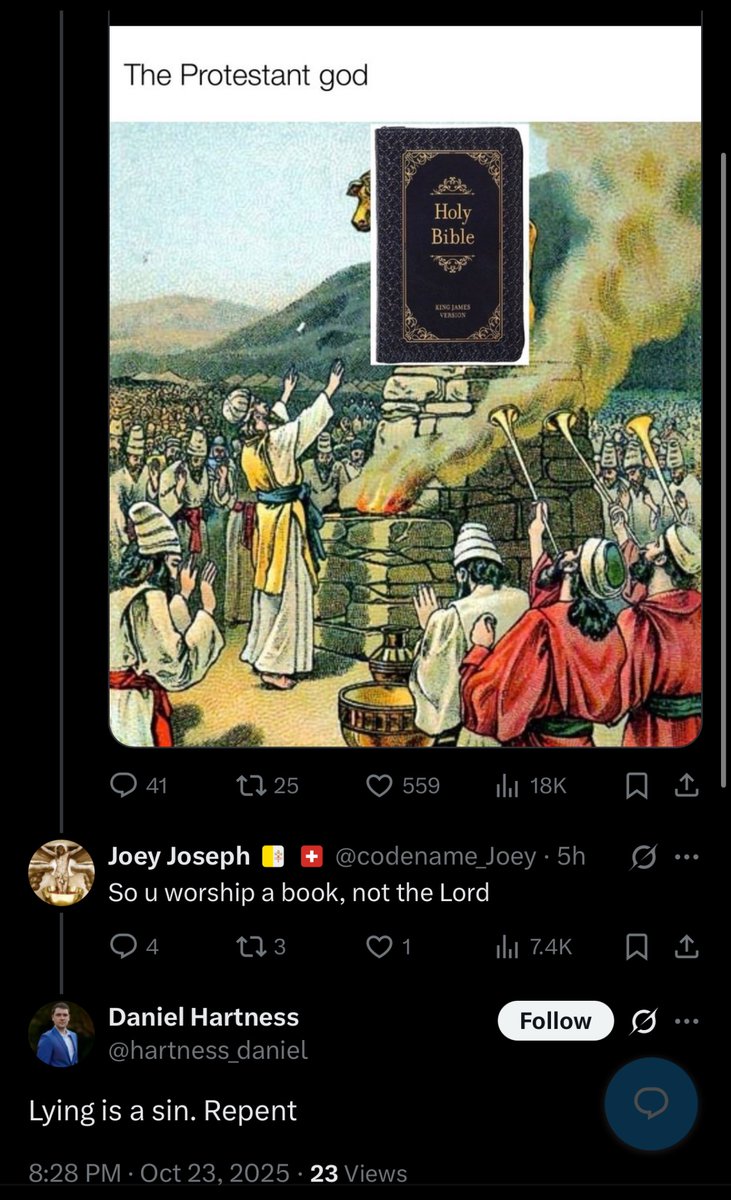The height and width of the screenshot is (1200, 731).
Task: Follow Daniel Hartness
Action: coord(555,1021)
